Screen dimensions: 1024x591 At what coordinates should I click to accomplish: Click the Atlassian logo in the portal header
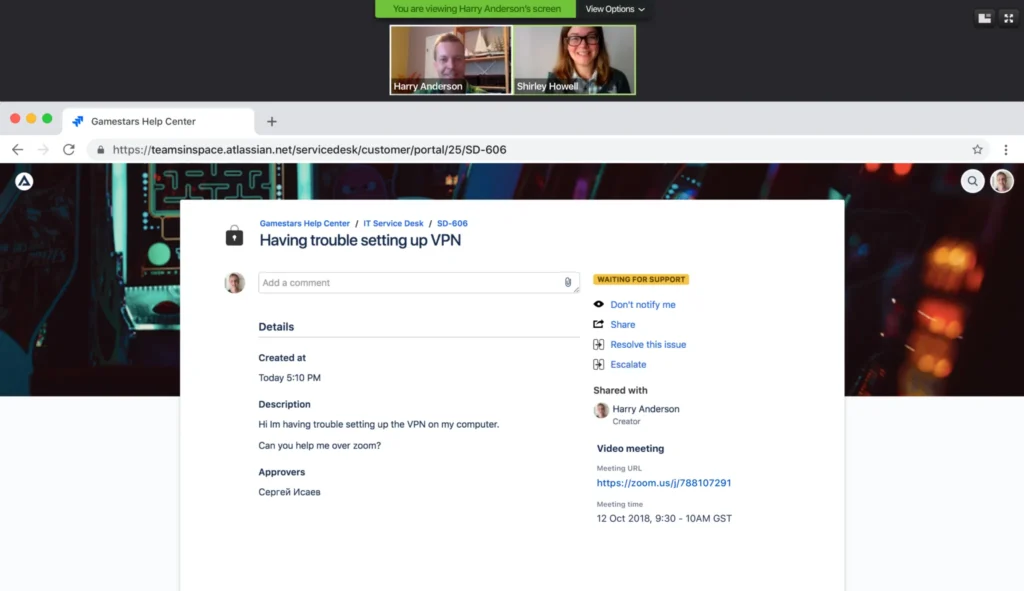[x=24, y=181]
